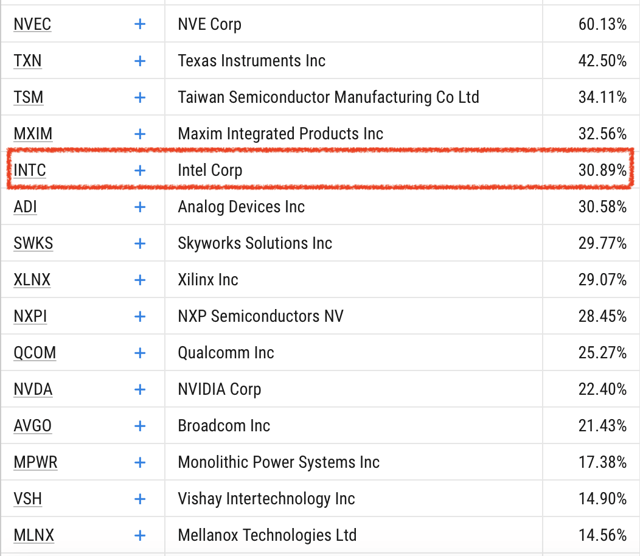Select the 29.77% value for Skyworks
The height and width of the screenshot is (556, 640).
click(602, 243)
